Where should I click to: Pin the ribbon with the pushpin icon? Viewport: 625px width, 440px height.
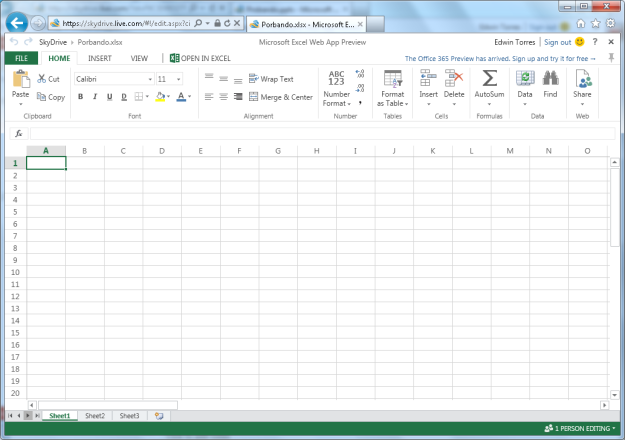[x=611, y=58]
